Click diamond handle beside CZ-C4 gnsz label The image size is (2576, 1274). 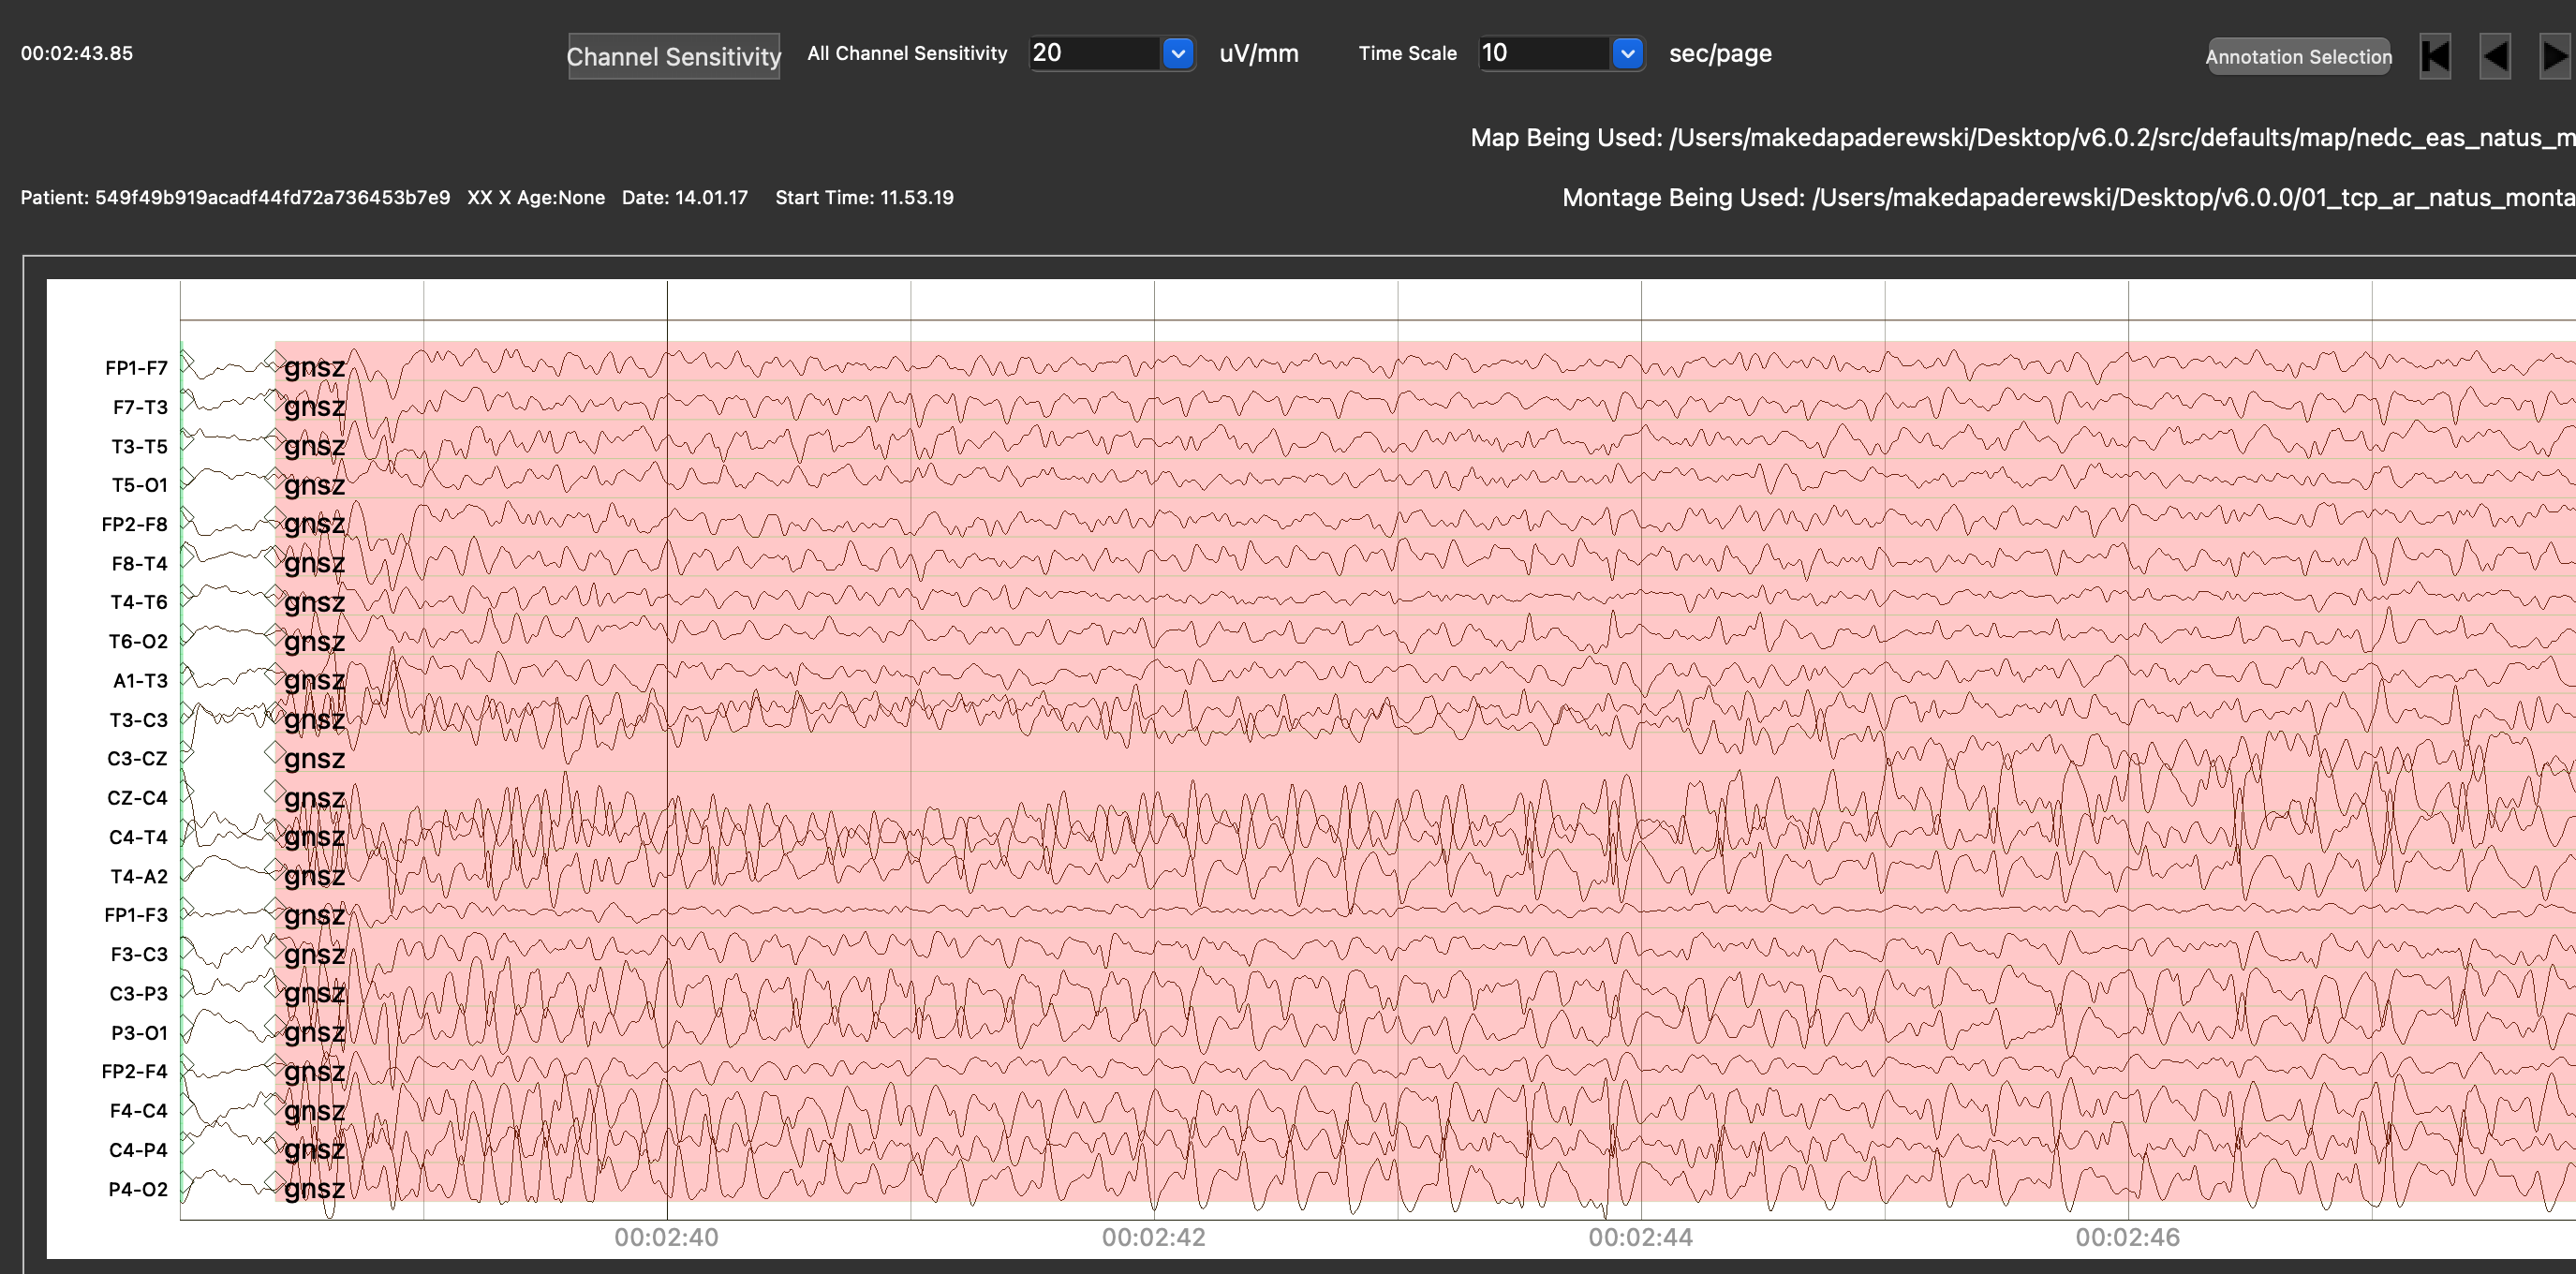coord(274,792)
